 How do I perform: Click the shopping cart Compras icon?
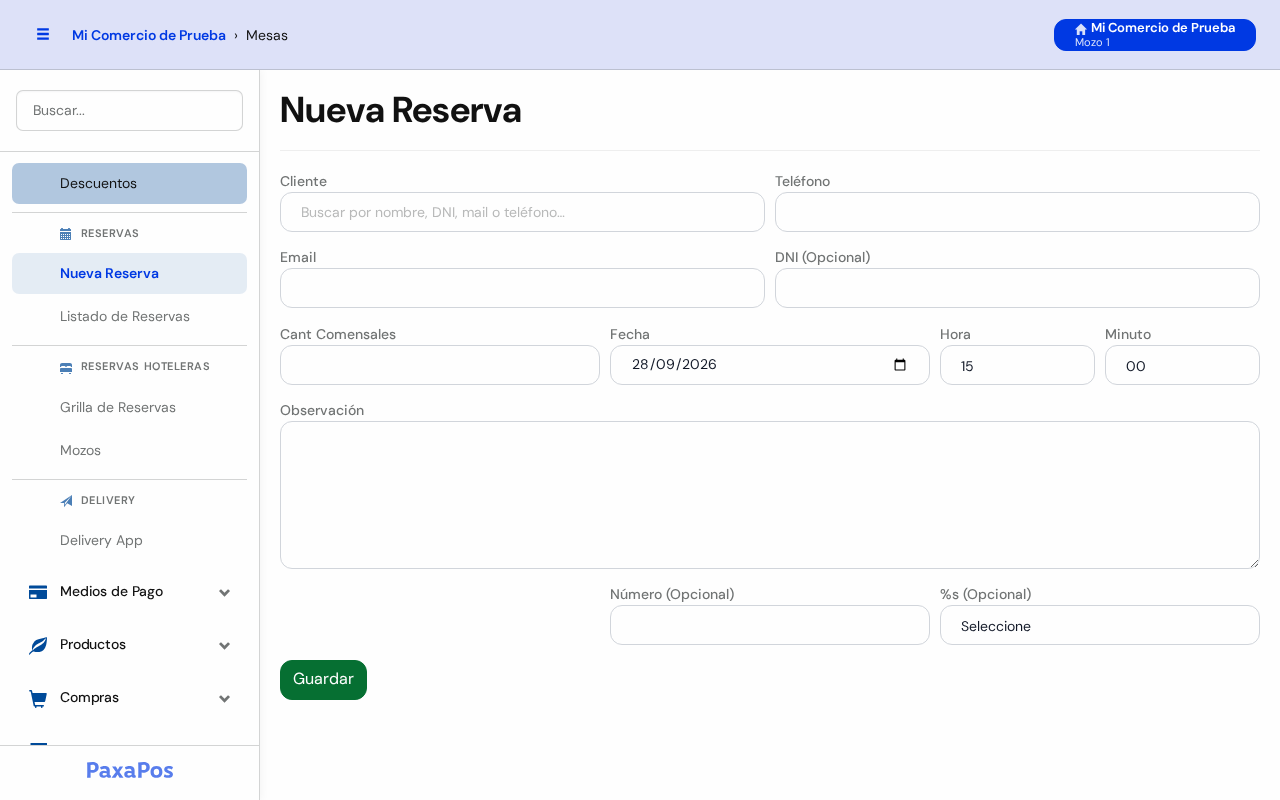point(38,698)
